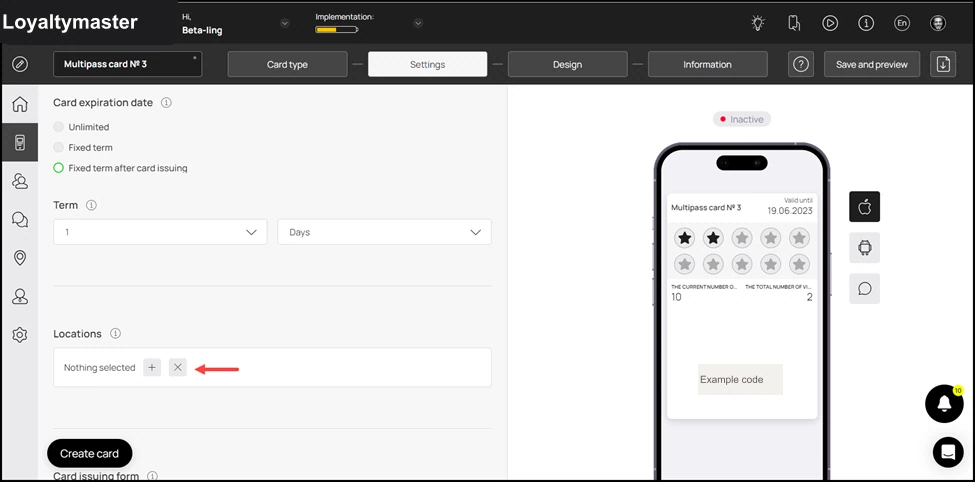Click the mobile phone icon in header
Viewport: 975px width, 482px height.
(x=794, y=24)
